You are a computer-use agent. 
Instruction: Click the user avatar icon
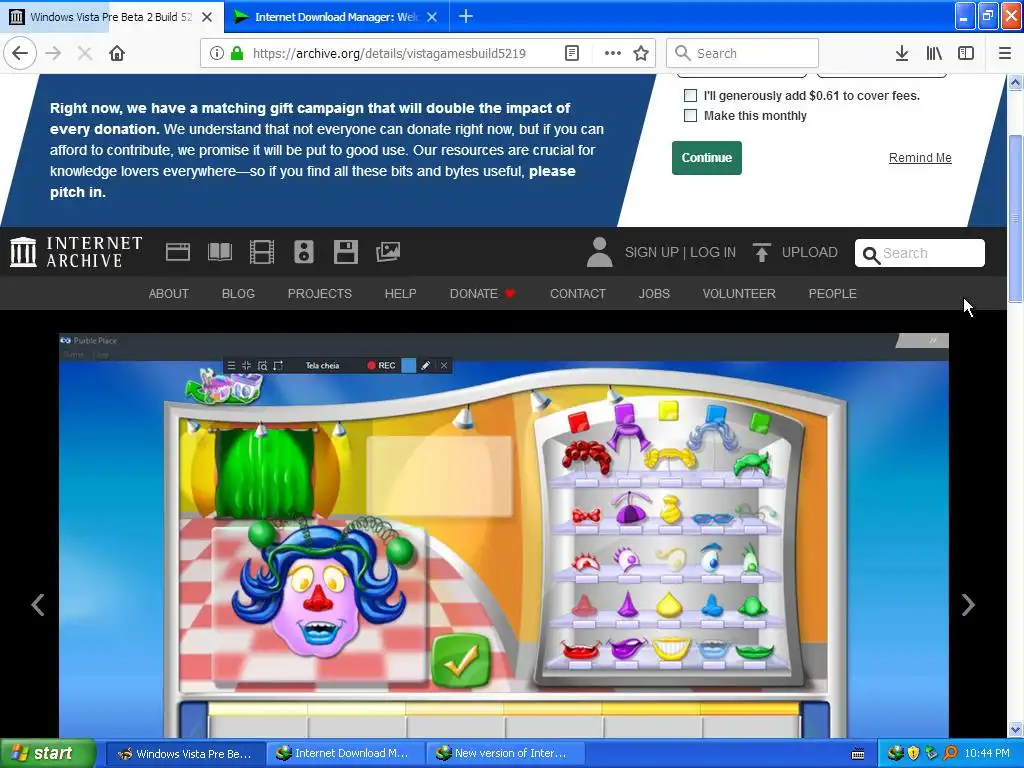pos(599,252)
